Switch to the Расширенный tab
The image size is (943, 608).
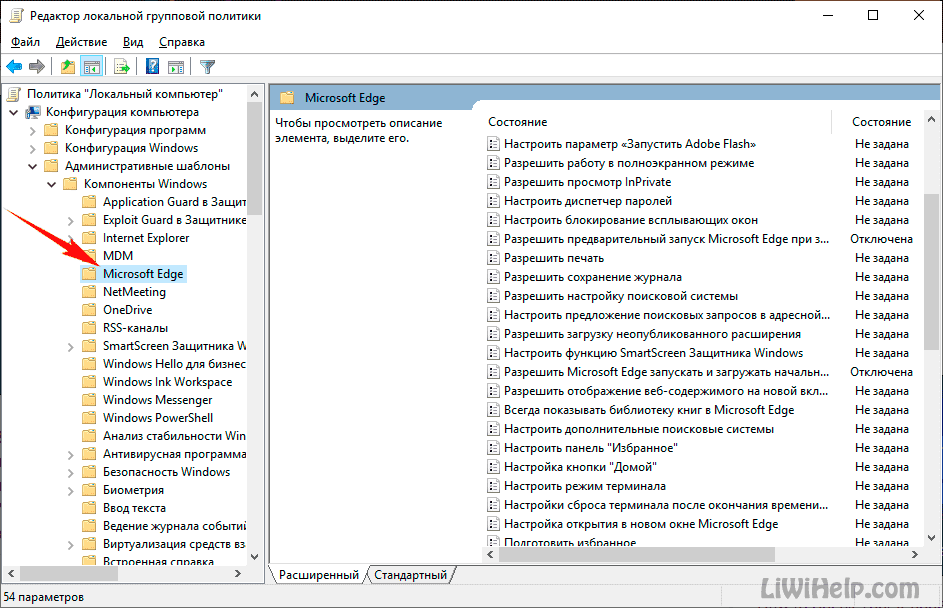point(319,575)
